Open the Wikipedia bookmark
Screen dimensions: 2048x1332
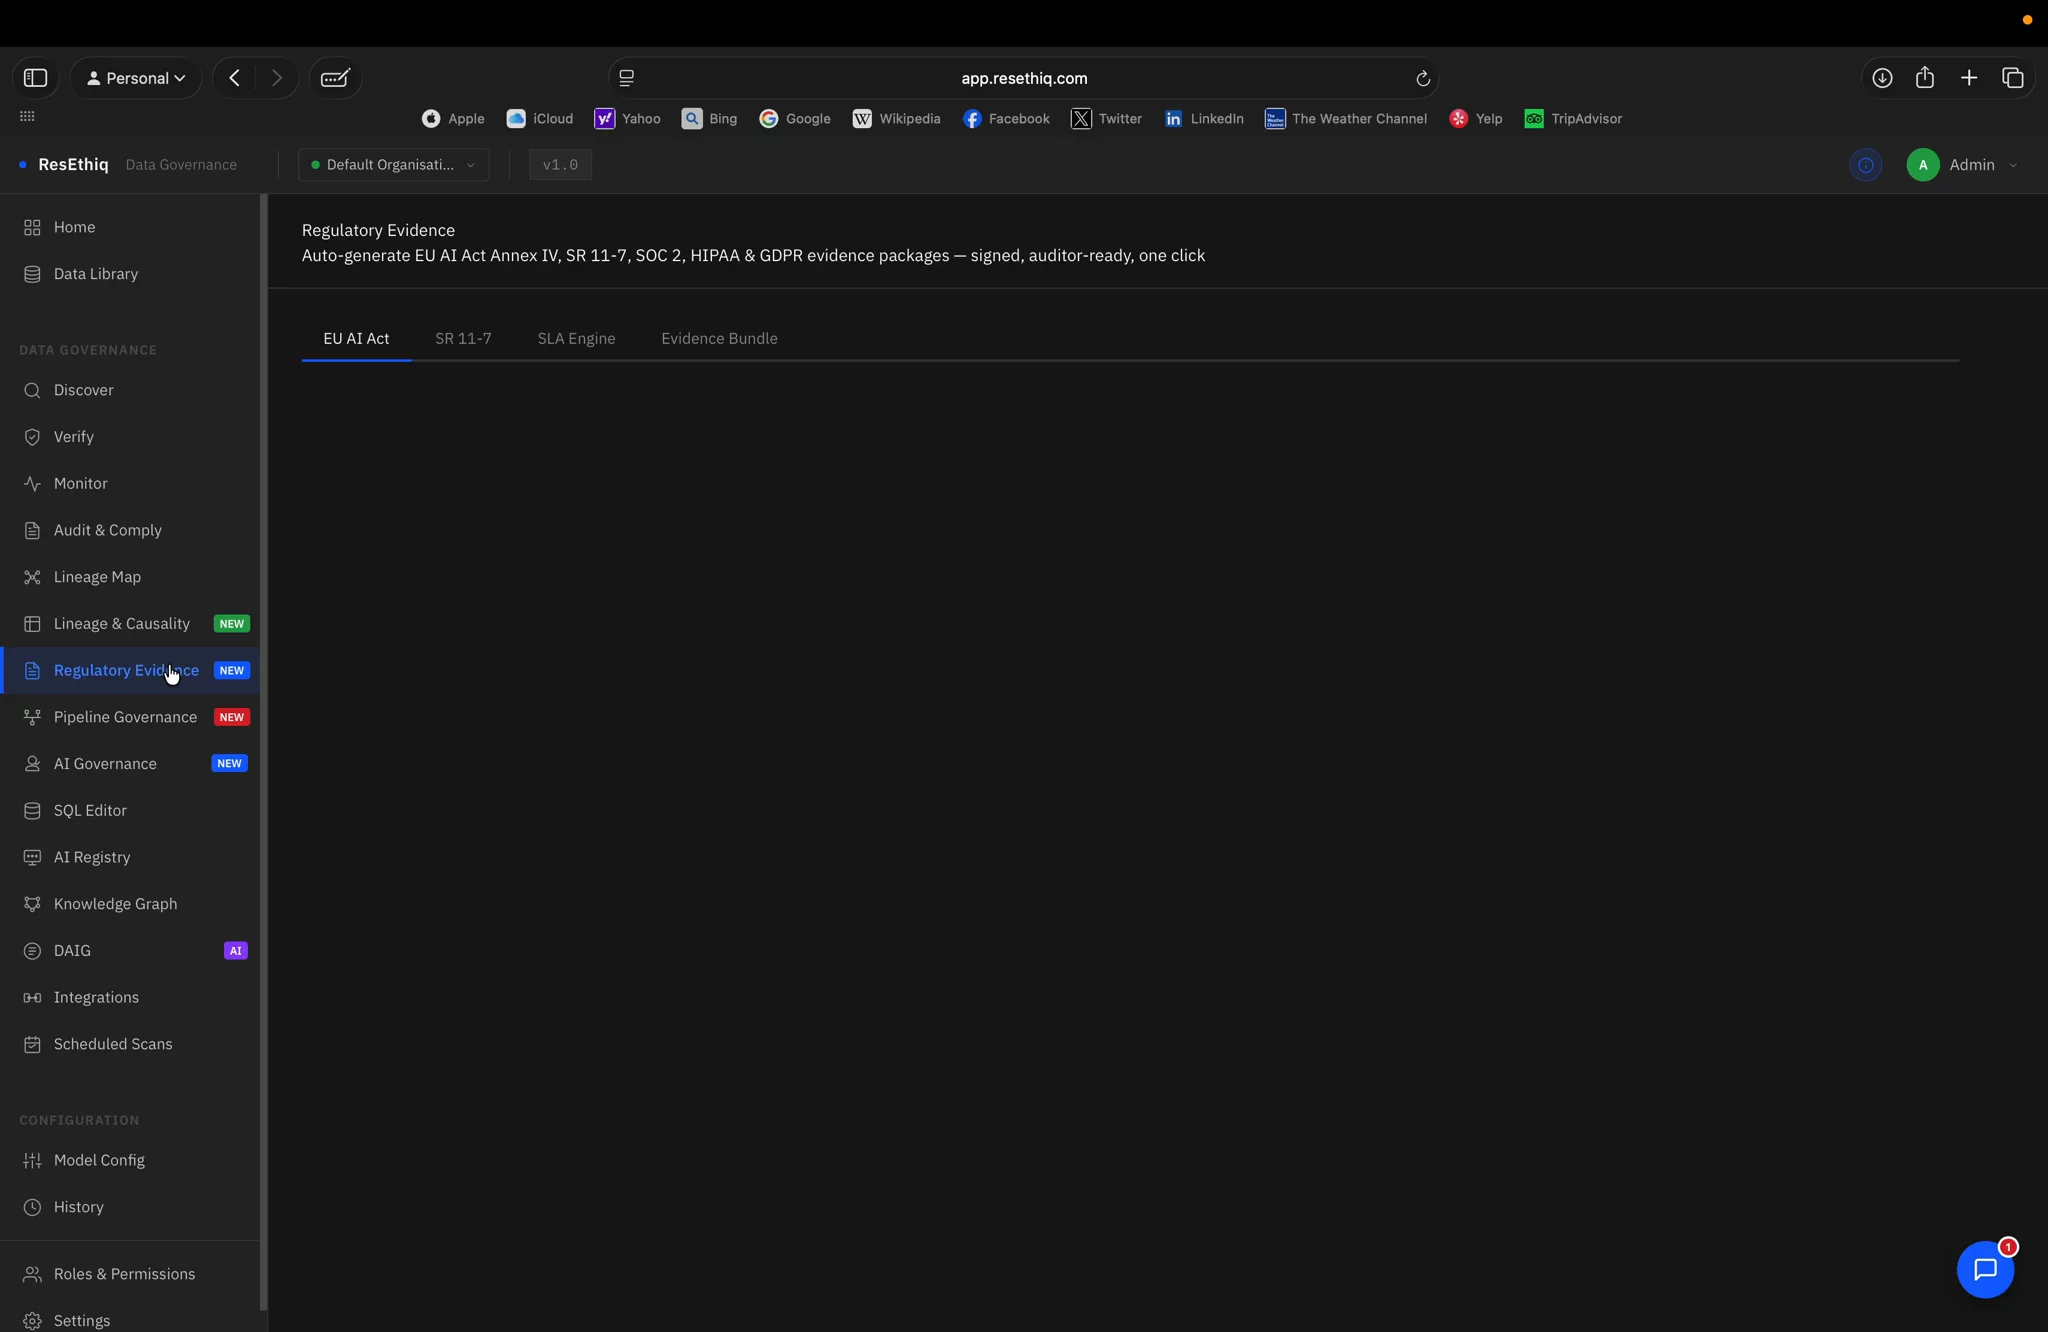pos(896,119)
